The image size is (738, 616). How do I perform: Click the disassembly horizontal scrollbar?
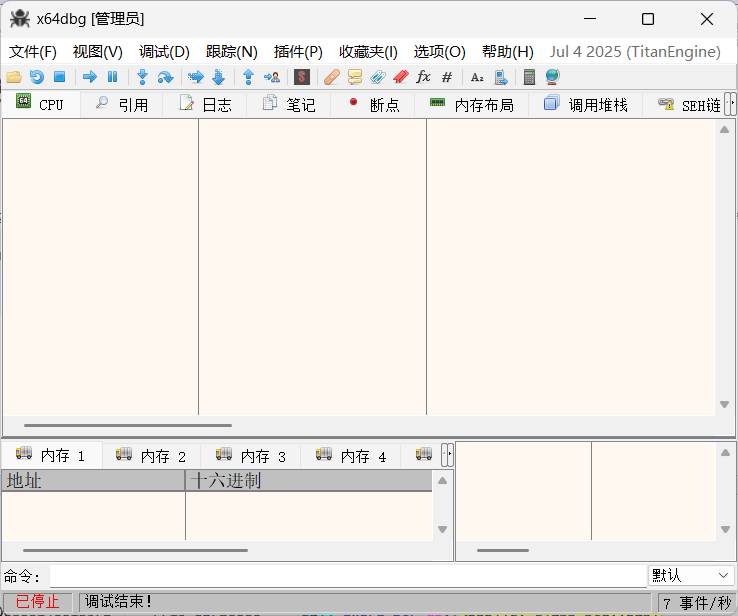pyautogui.click(x=128, y=425)
